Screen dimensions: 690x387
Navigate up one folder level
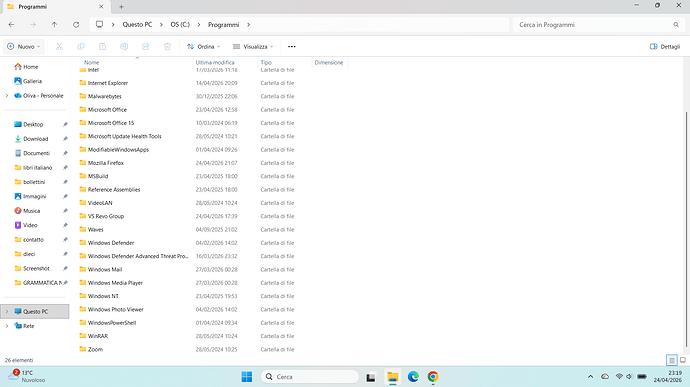[54, 25]
